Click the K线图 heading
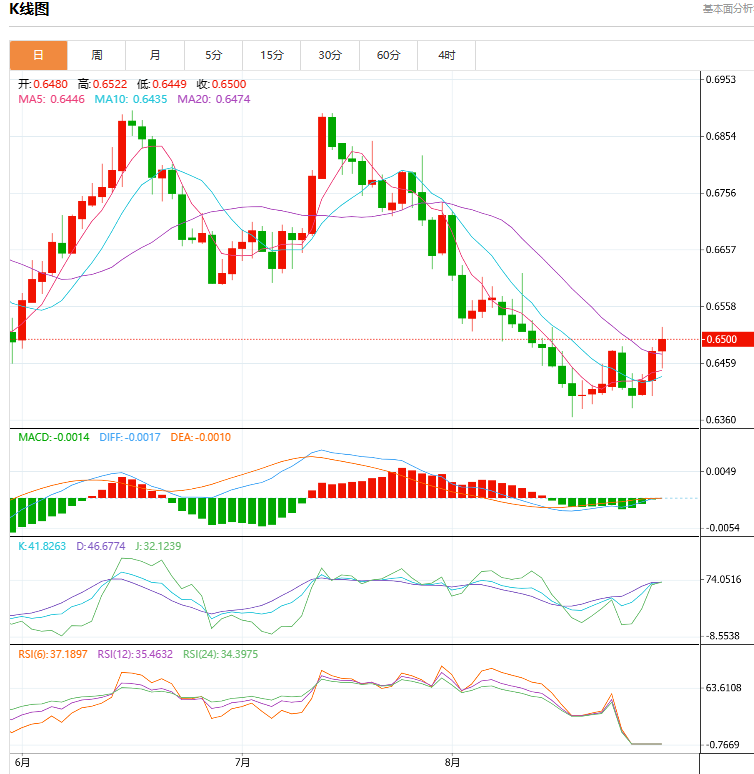The height and width of the screenshot is (774, 754). coord(29,9)
